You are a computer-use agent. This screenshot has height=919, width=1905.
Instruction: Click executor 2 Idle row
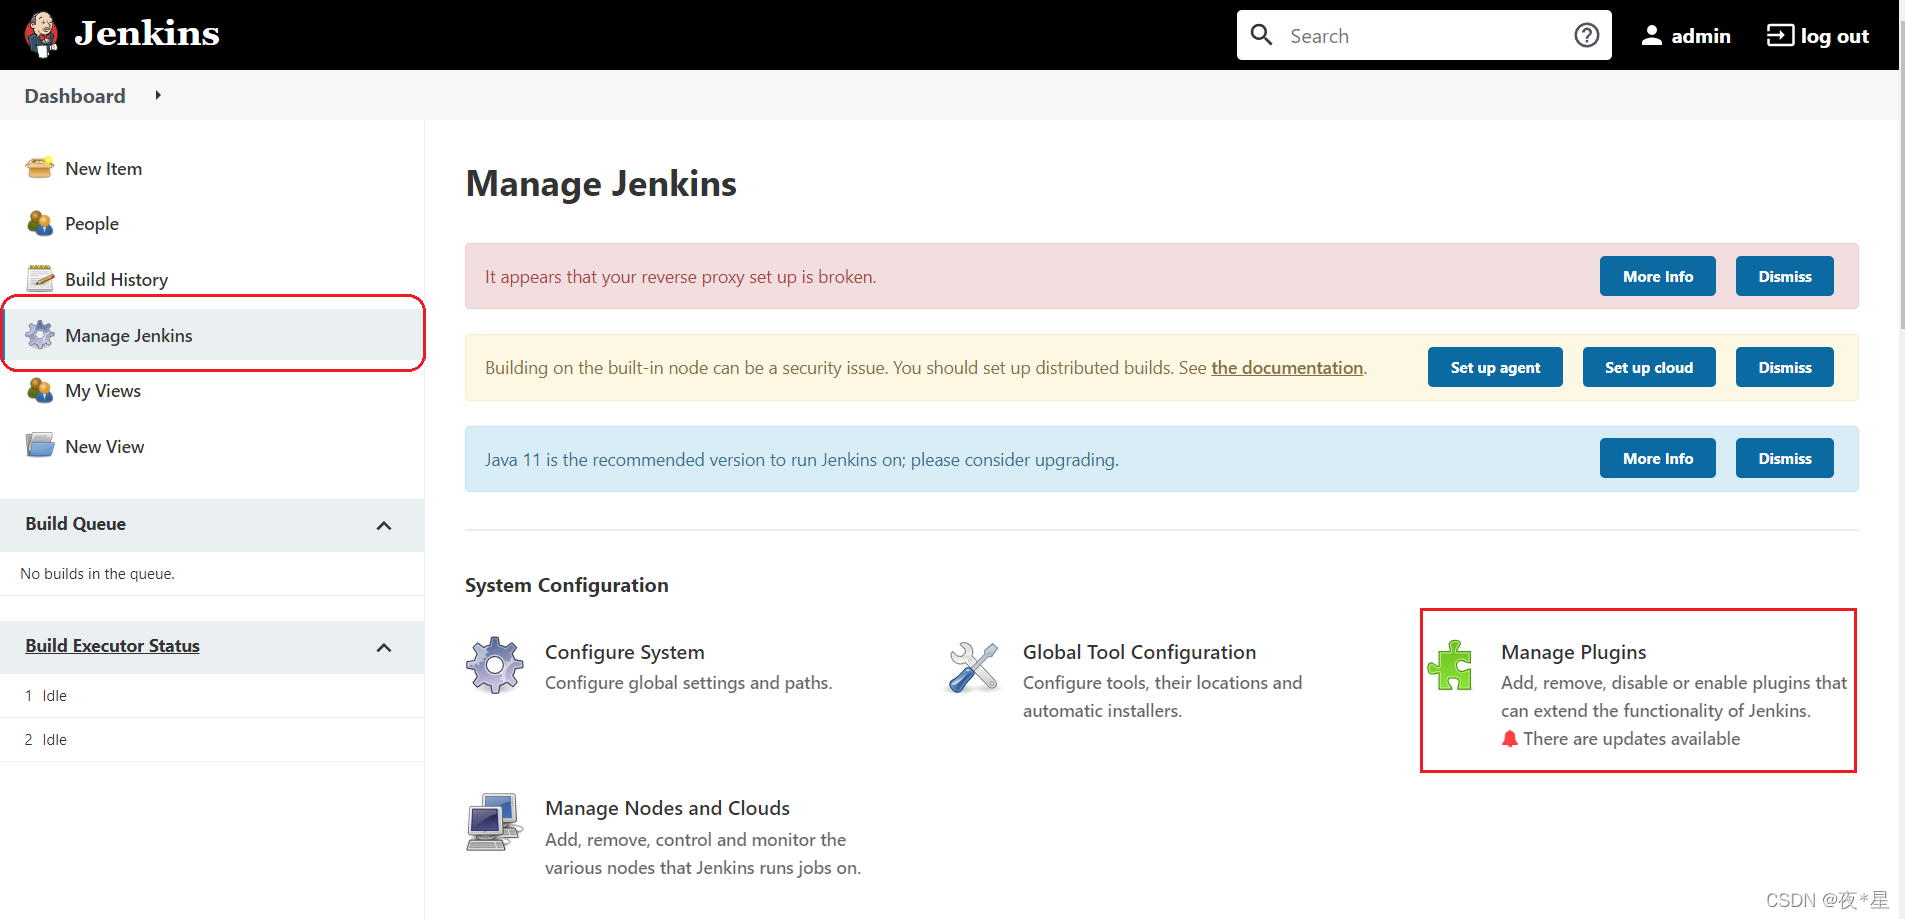click(x=212, y=740)
